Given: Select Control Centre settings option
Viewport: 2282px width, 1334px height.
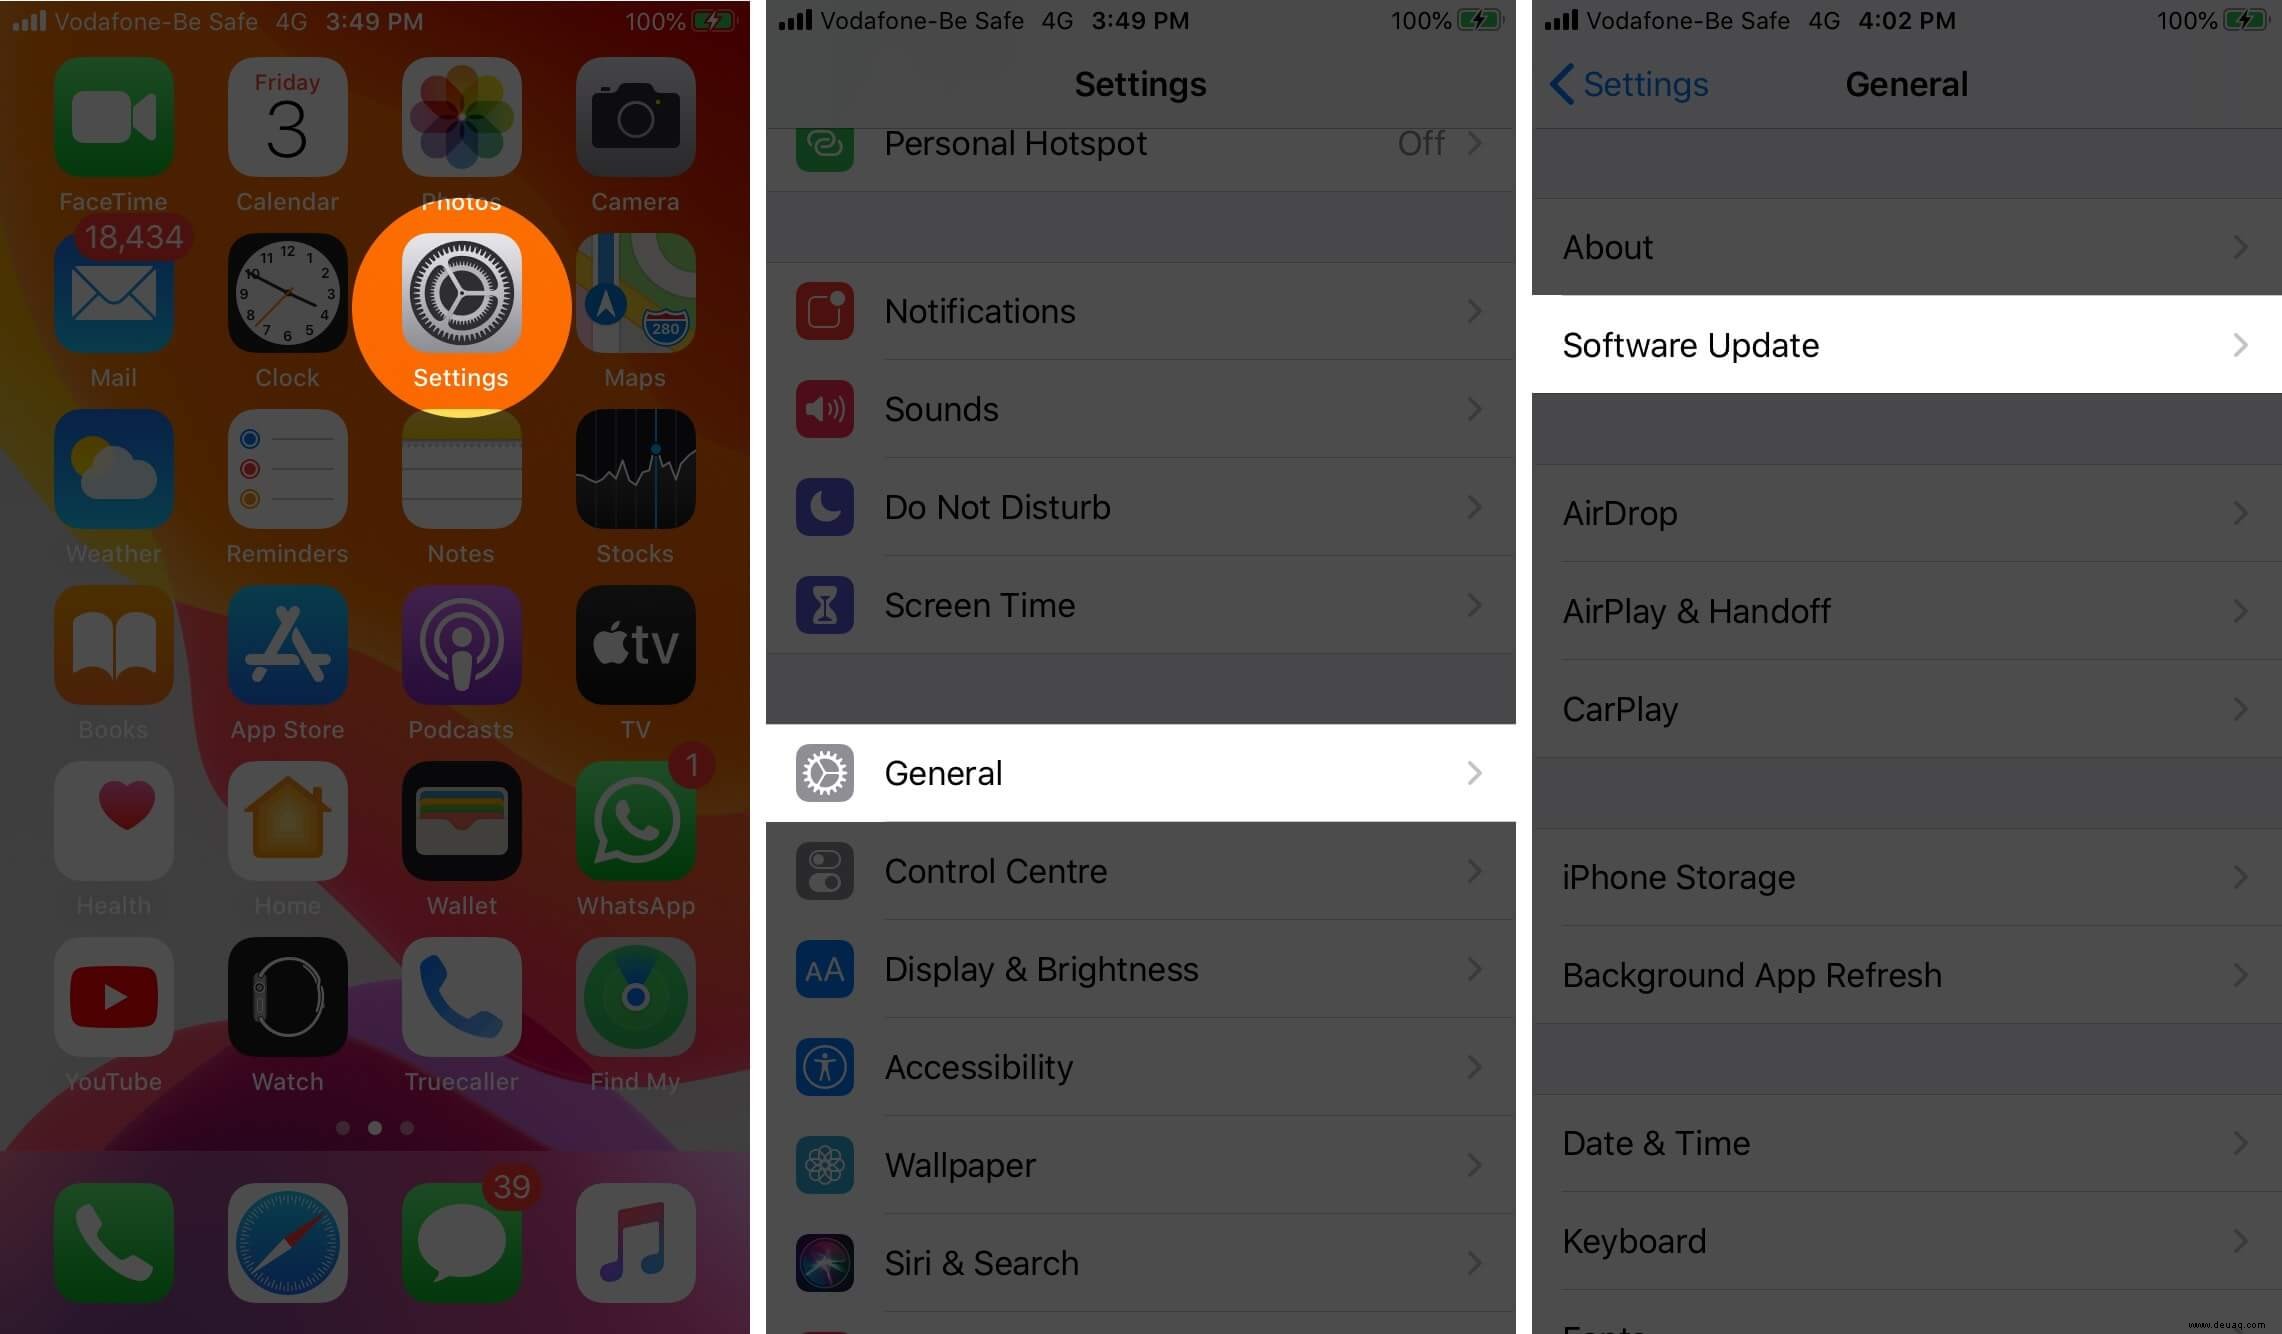Looking at the screenshot, I should [1139, 870].
